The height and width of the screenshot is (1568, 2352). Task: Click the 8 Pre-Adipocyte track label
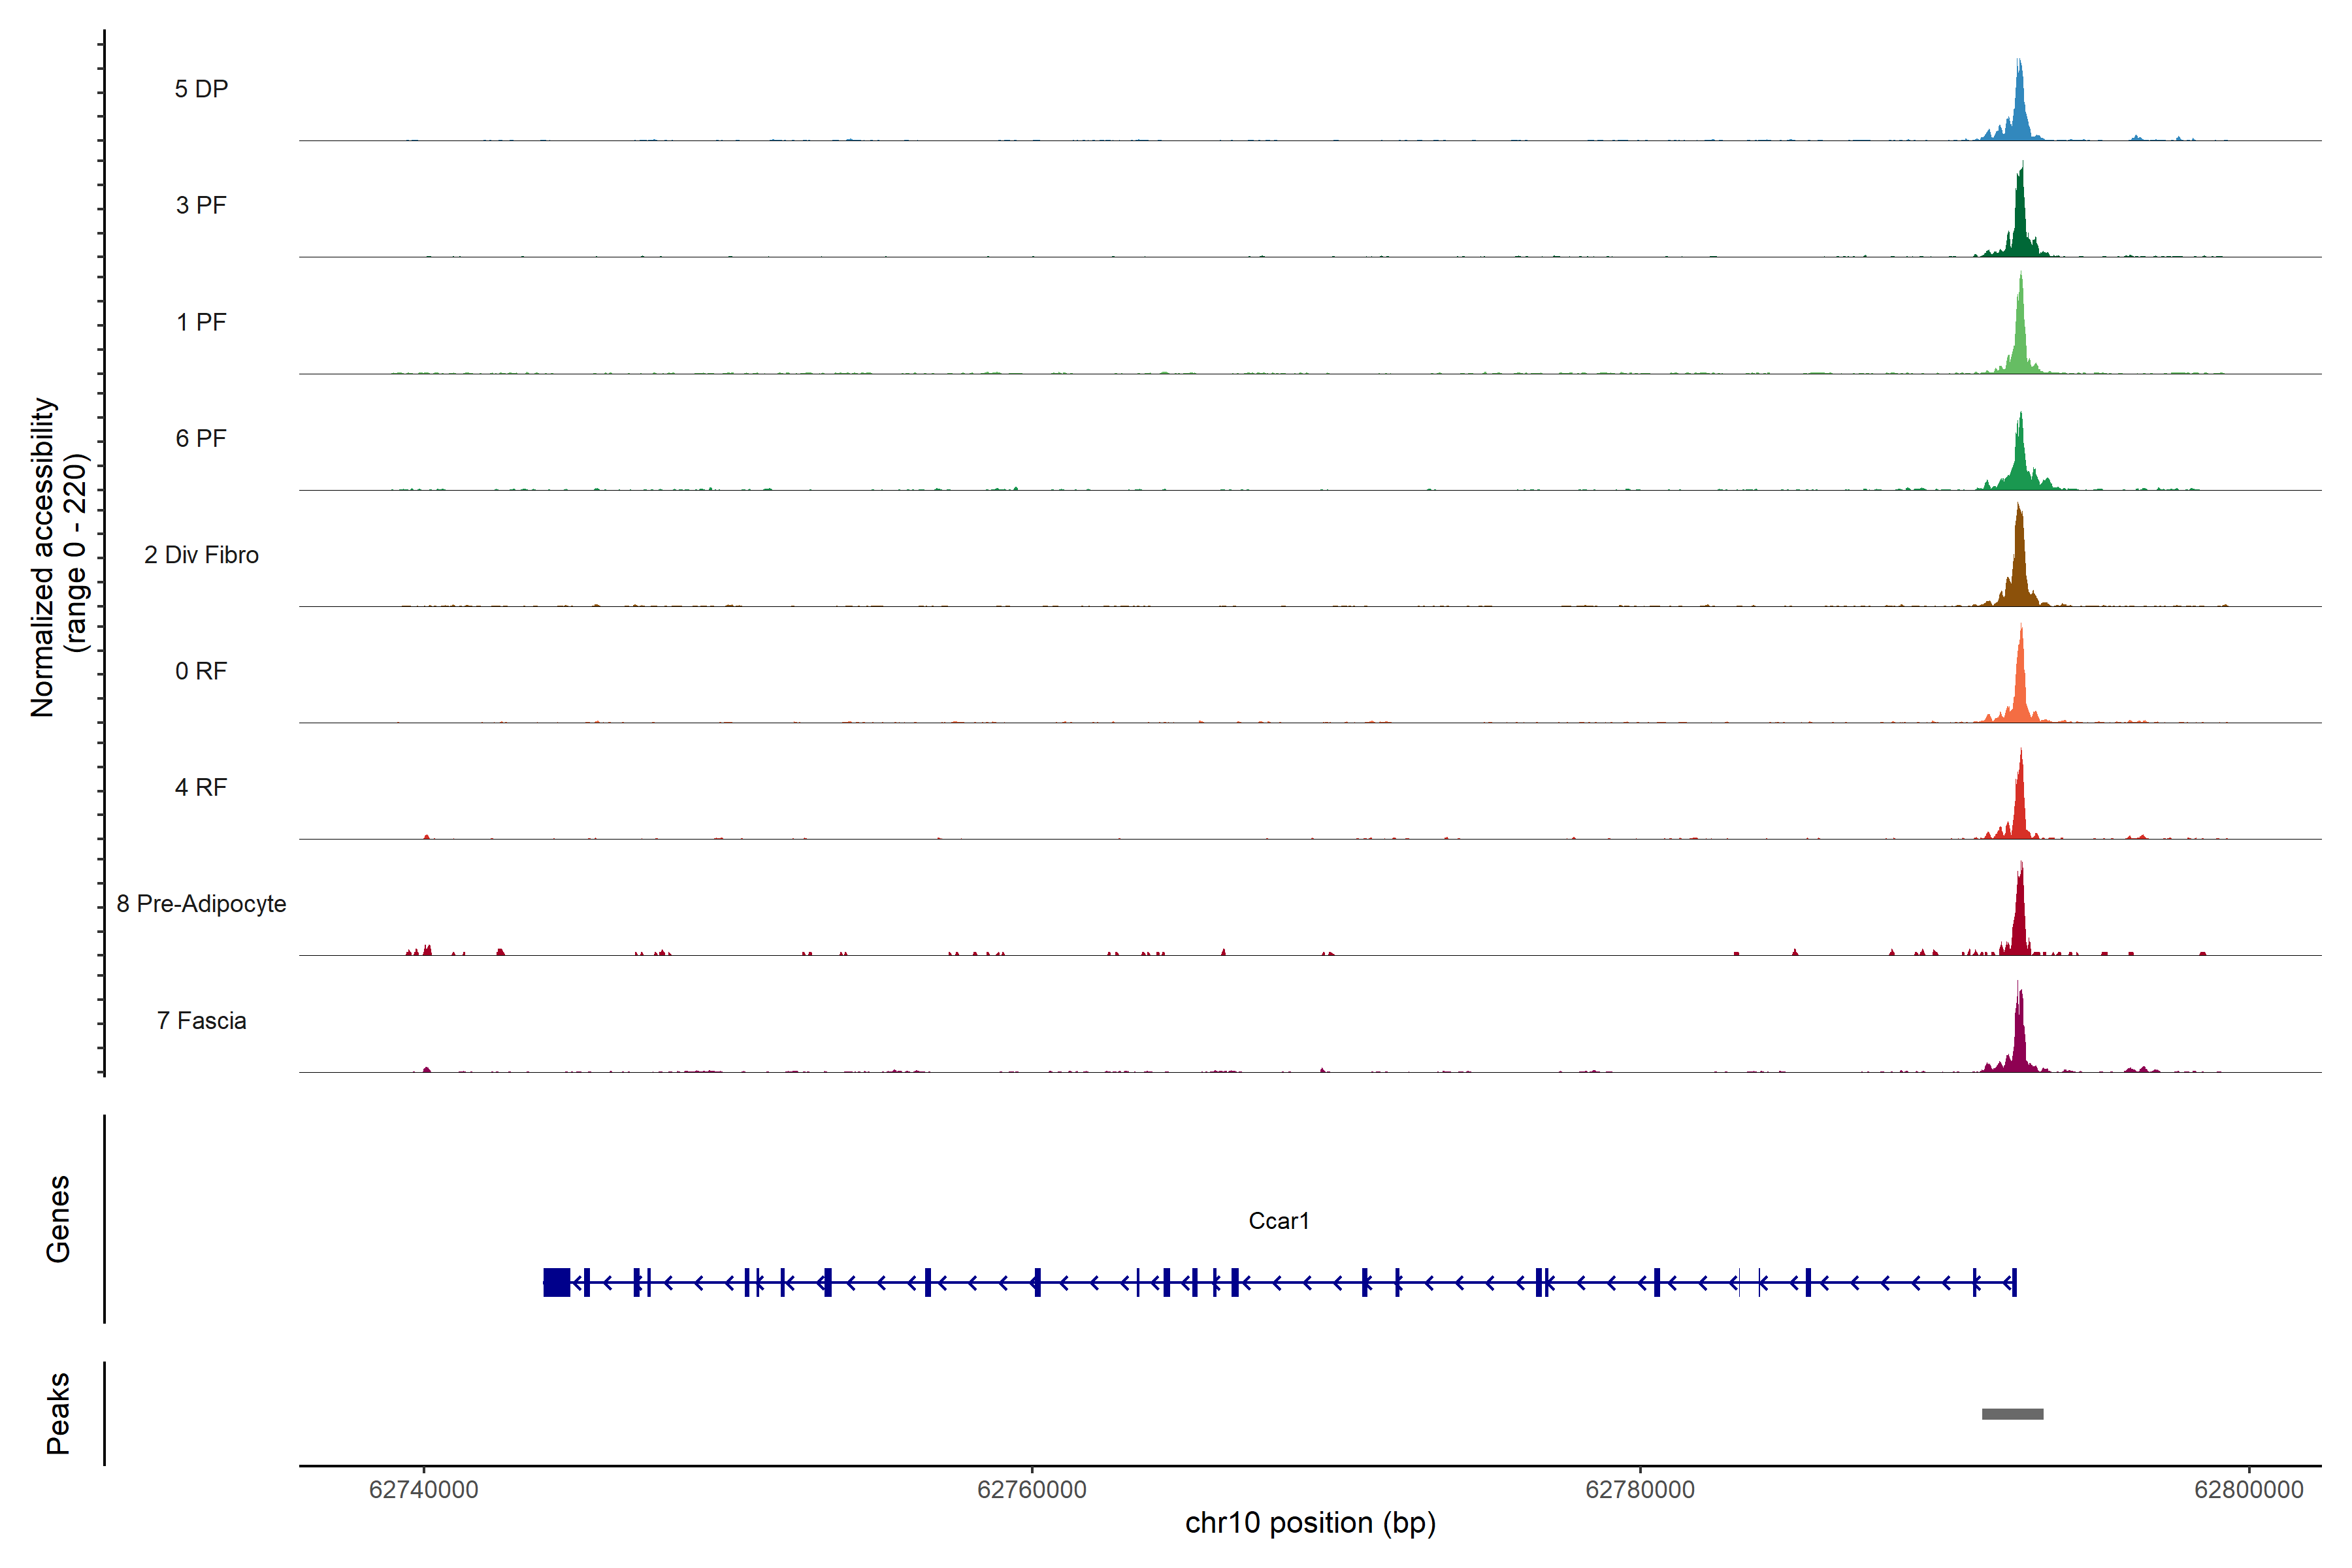click(x=201, y=904)
